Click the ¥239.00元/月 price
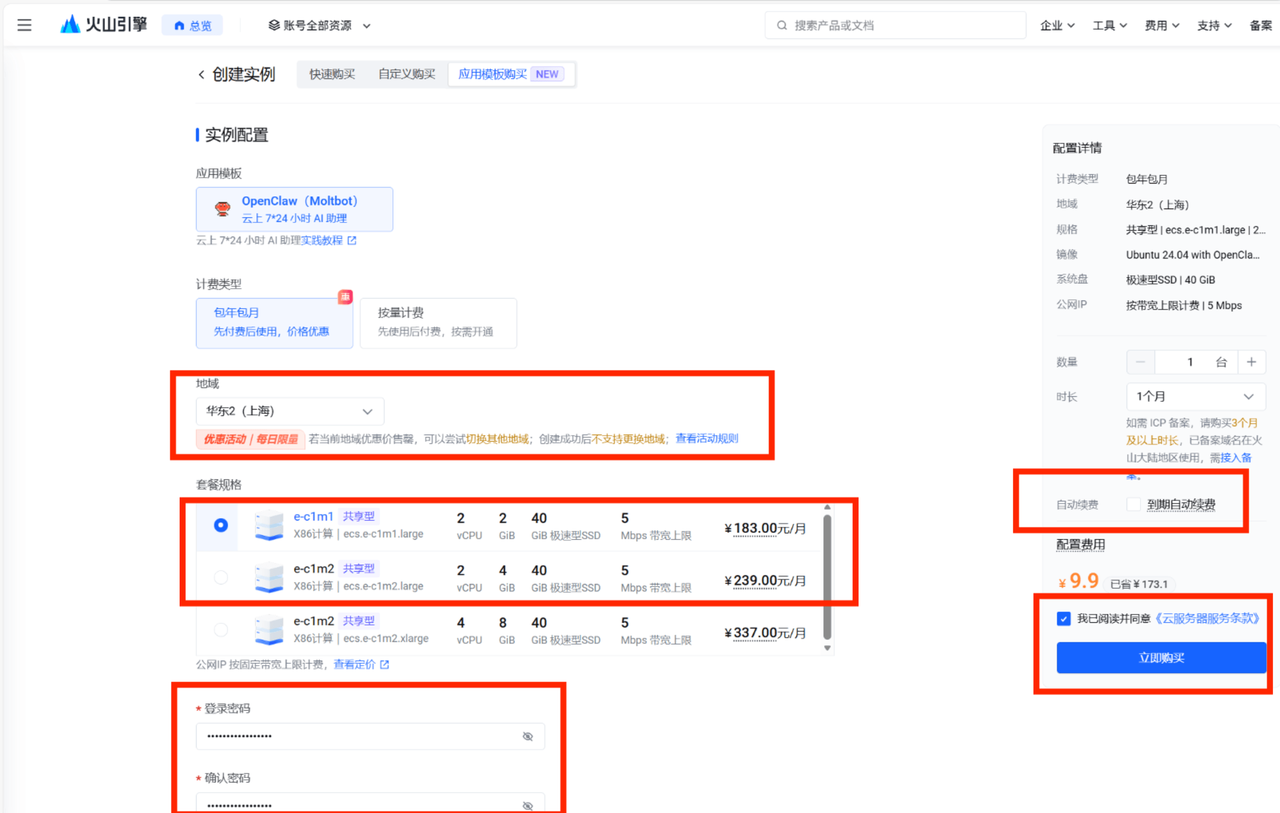The image size is (1280, 813). coord(765,581)
